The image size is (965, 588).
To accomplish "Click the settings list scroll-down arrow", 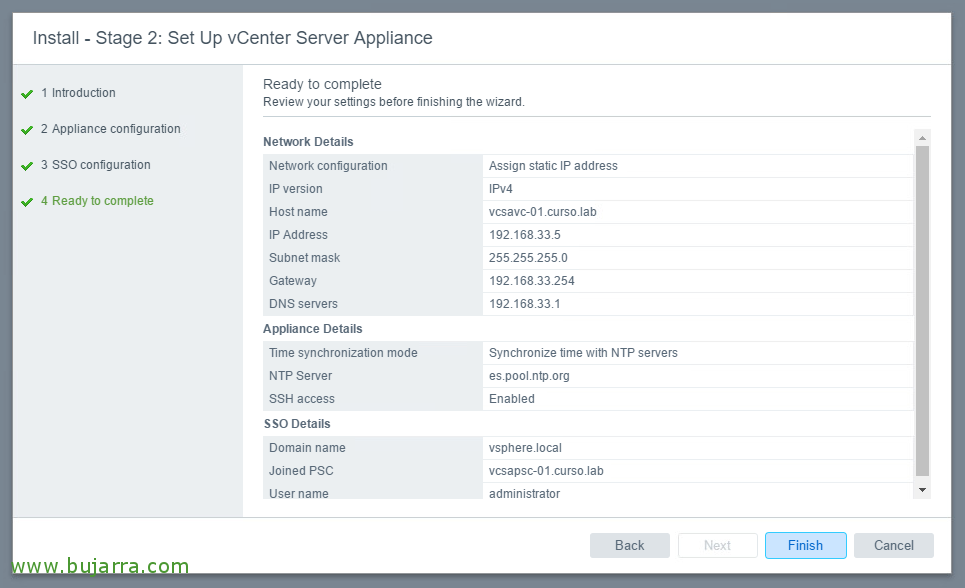I will point(922,490).
